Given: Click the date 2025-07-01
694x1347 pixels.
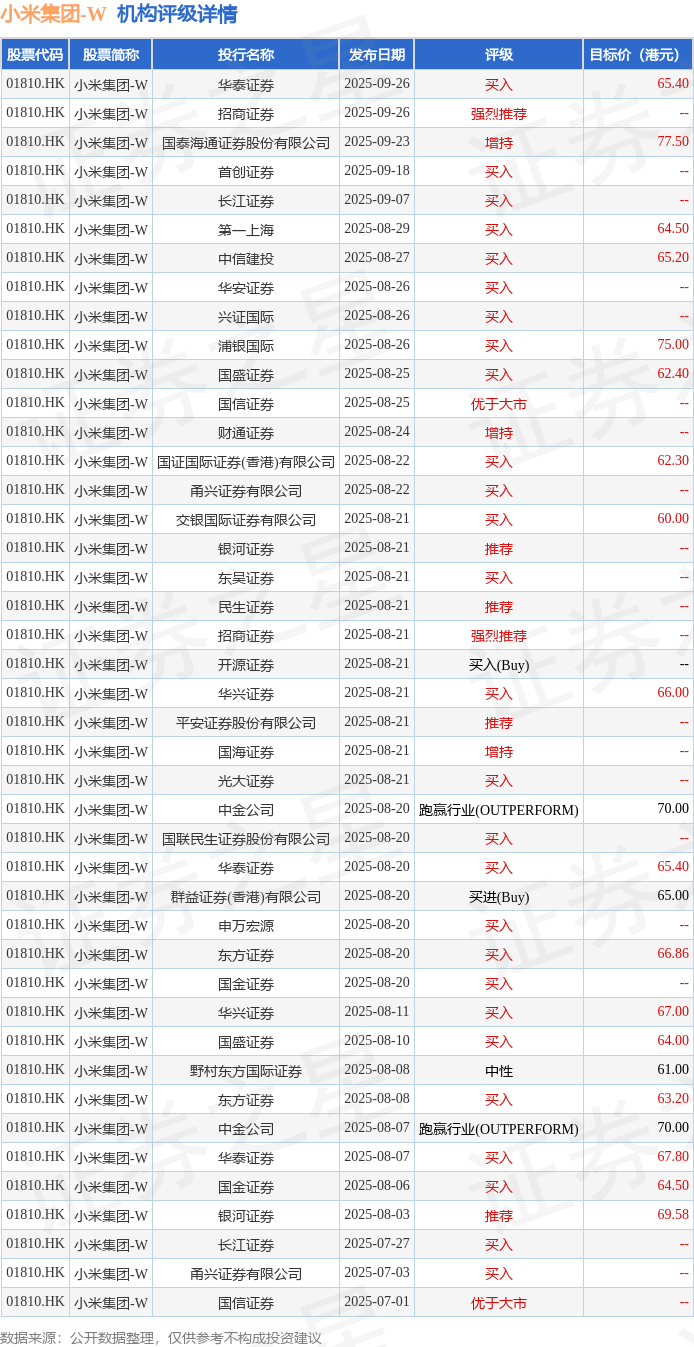Looking at the screenshot, I should (x=377, y=1302).
